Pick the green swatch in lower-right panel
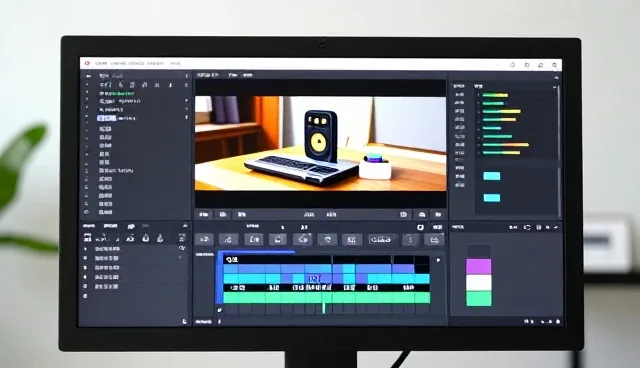Image resolution: width=640 pixels, height=368 pixels. pyautogui.click(x=479, y=298)
